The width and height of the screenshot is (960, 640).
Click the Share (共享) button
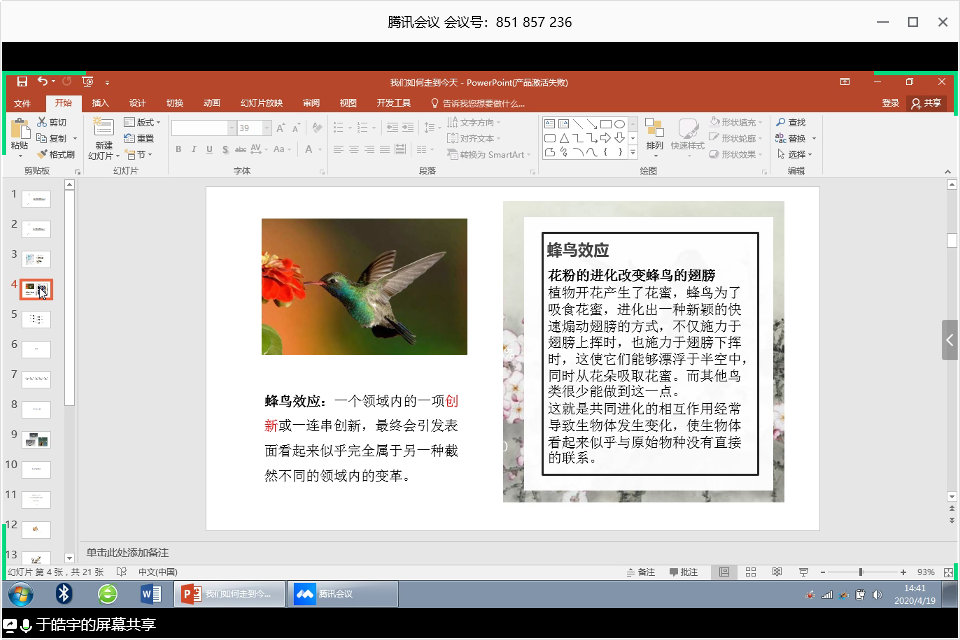tap(925, 103)
